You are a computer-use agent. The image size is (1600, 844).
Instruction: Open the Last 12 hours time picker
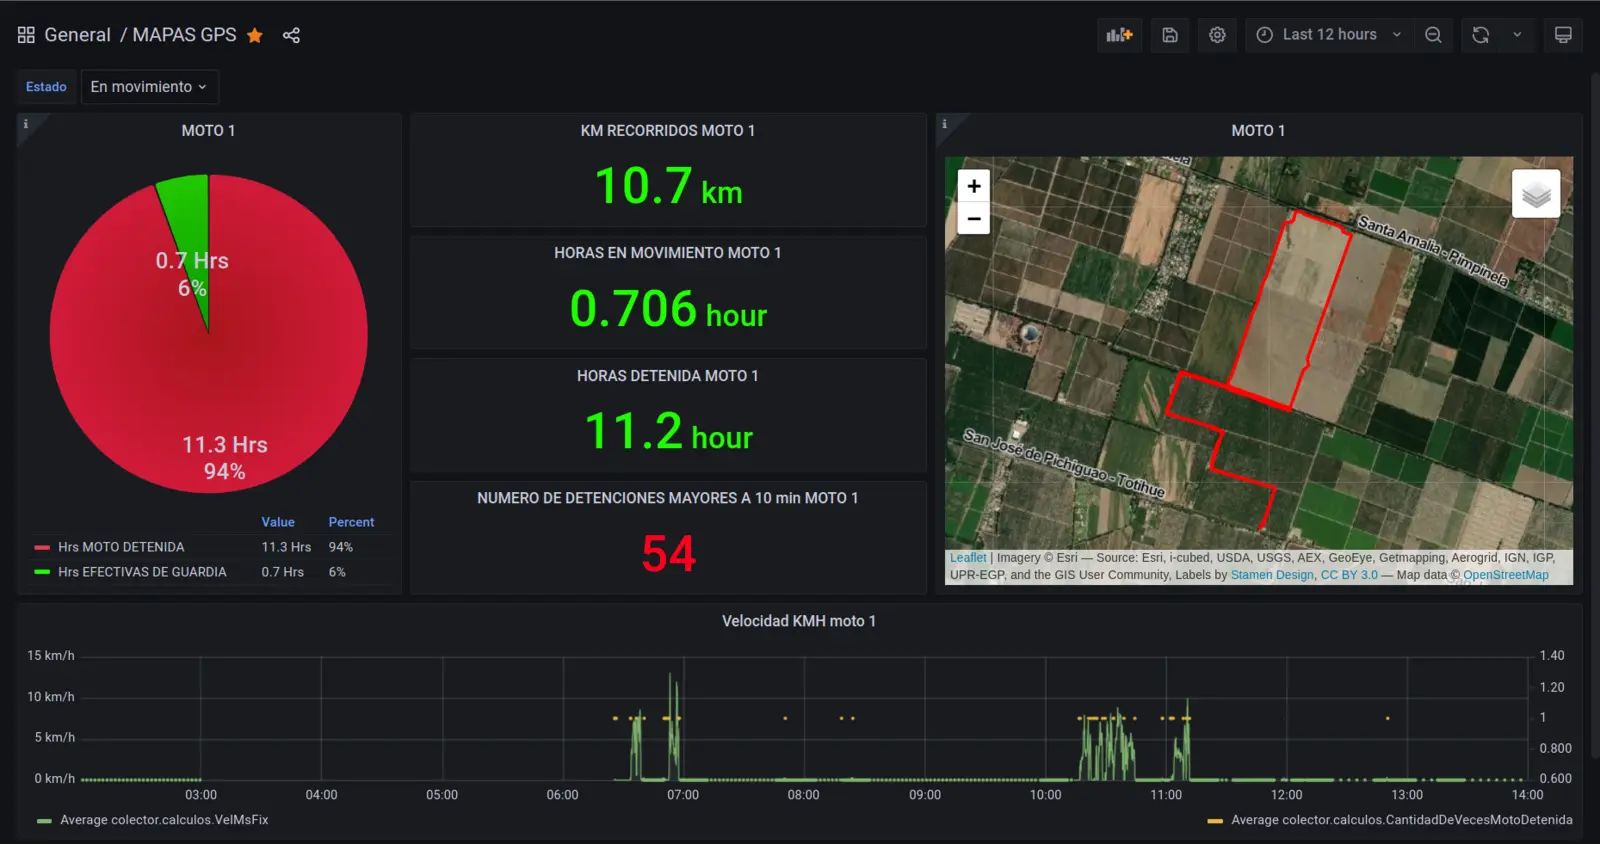(1328, 35)
